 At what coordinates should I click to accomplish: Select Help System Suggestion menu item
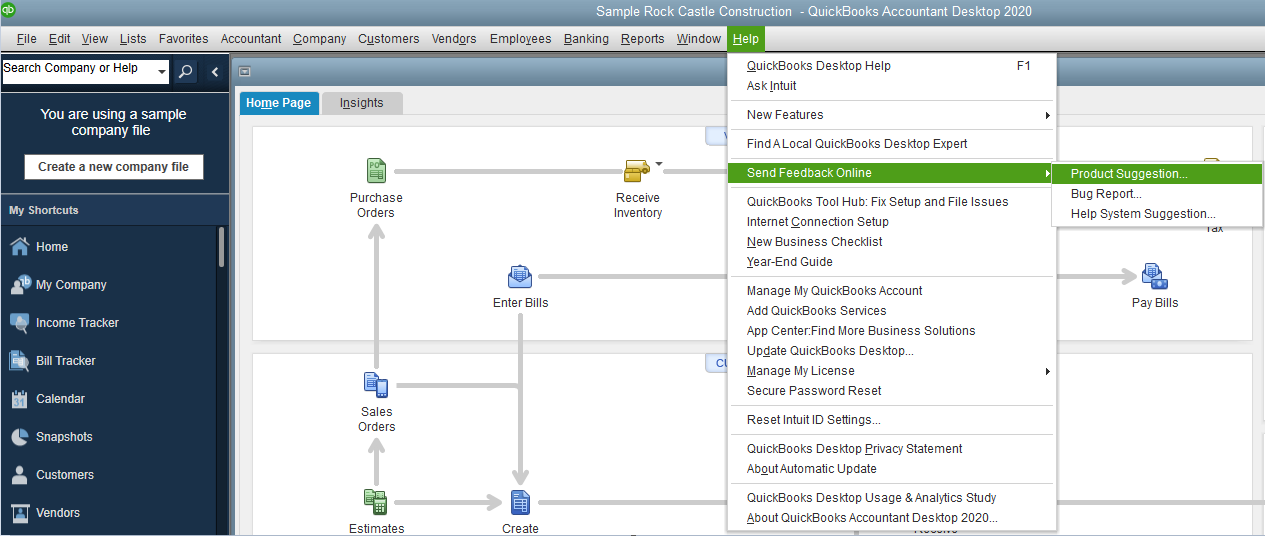click(1157, 214)
